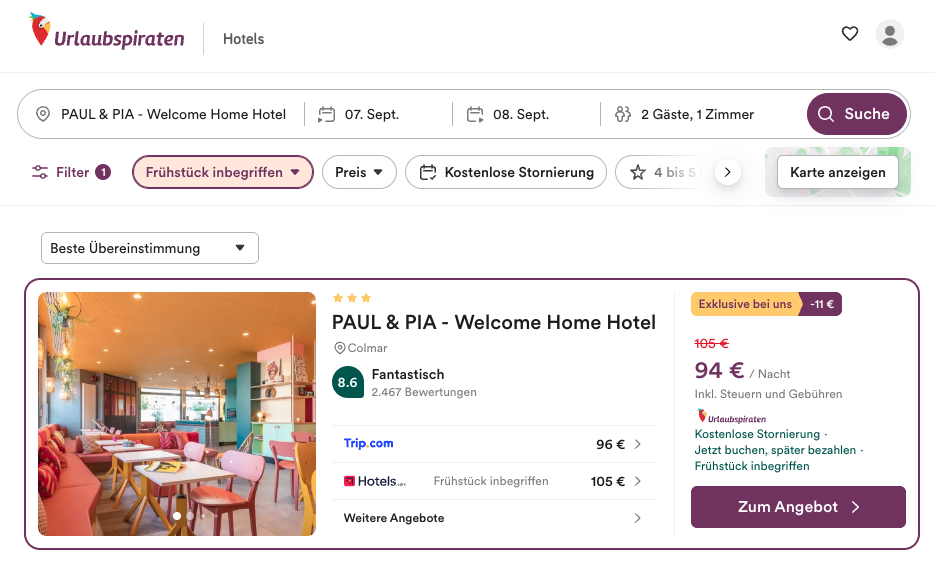The height and width of the screenshot is (562, 943).
Task: Click the Zum Angebot button
Action: tap(798, 507)
